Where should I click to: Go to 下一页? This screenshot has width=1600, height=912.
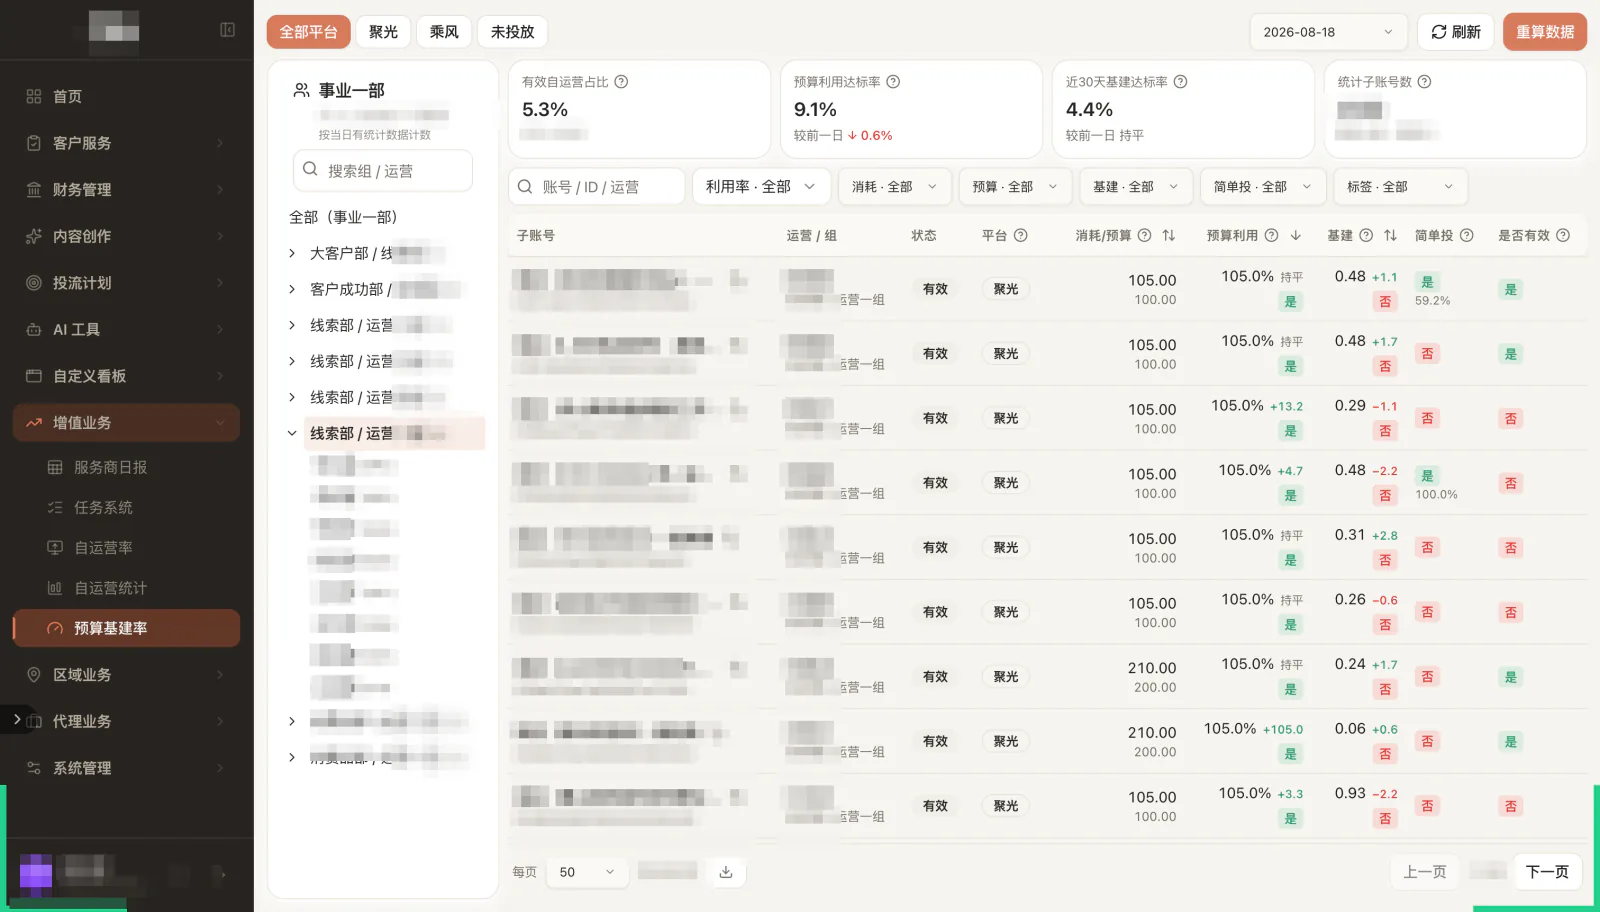coord(1547,872)
